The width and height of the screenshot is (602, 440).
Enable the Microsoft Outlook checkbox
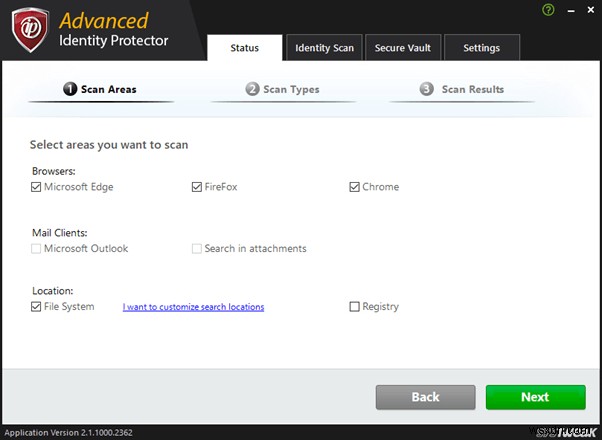(x=36, y=249)
